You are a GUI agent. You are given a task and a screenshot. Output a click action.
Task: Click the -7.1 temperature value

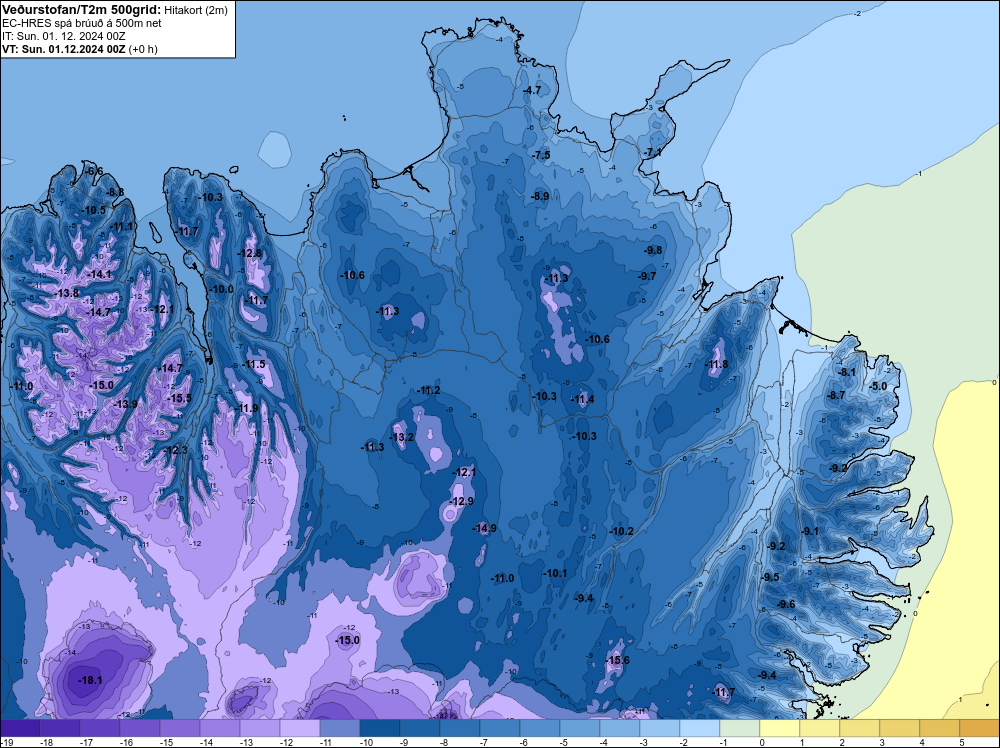tap(652, 152)
